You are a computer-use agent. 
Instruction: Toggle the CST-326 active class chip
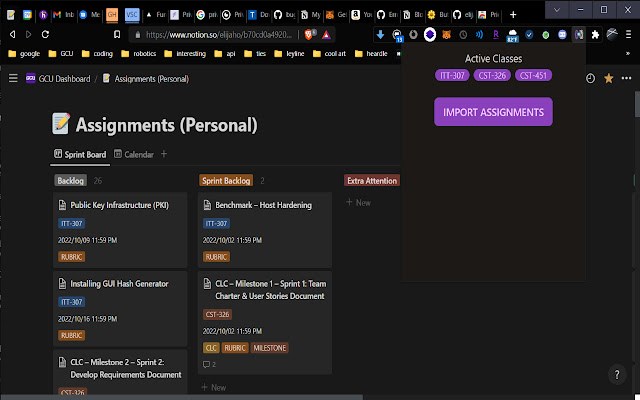point(492,76)
